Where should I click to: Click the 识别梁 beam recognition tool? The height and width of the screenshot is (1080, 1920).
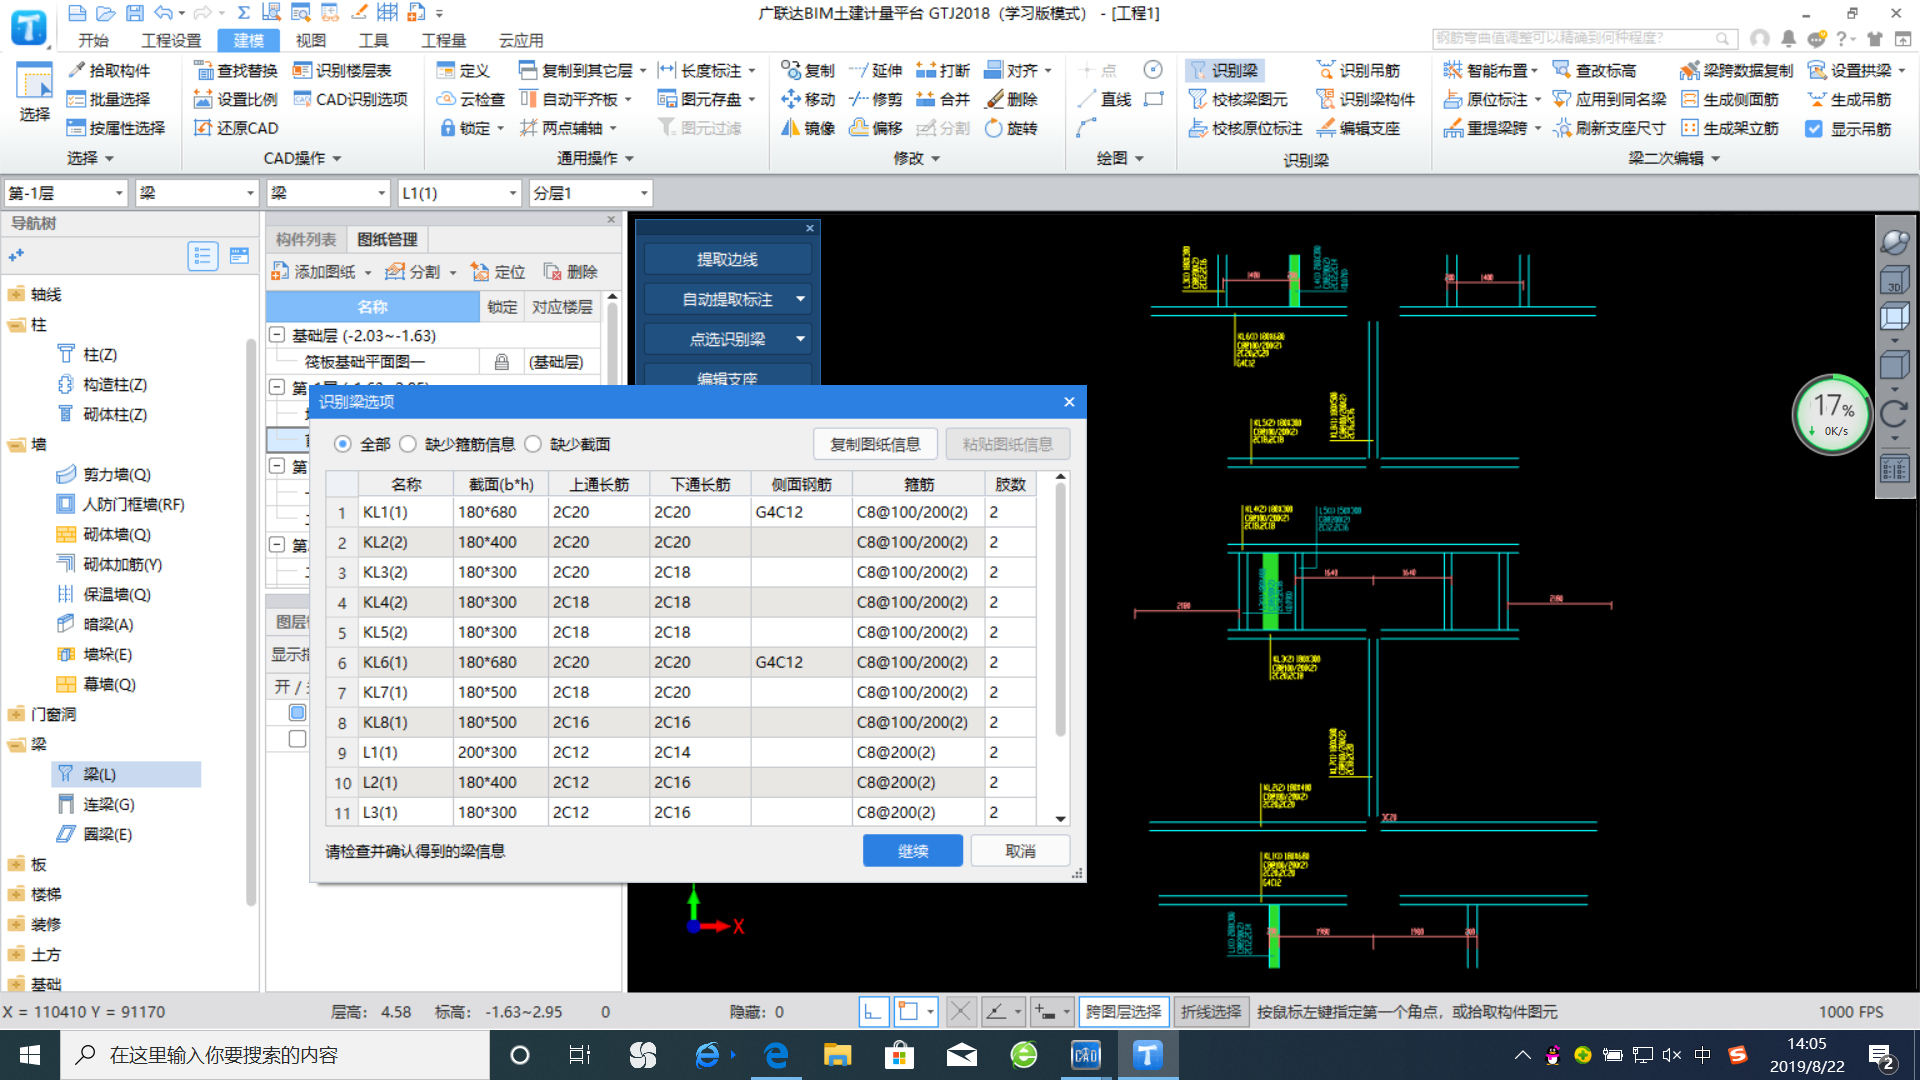coord(1225,70)
